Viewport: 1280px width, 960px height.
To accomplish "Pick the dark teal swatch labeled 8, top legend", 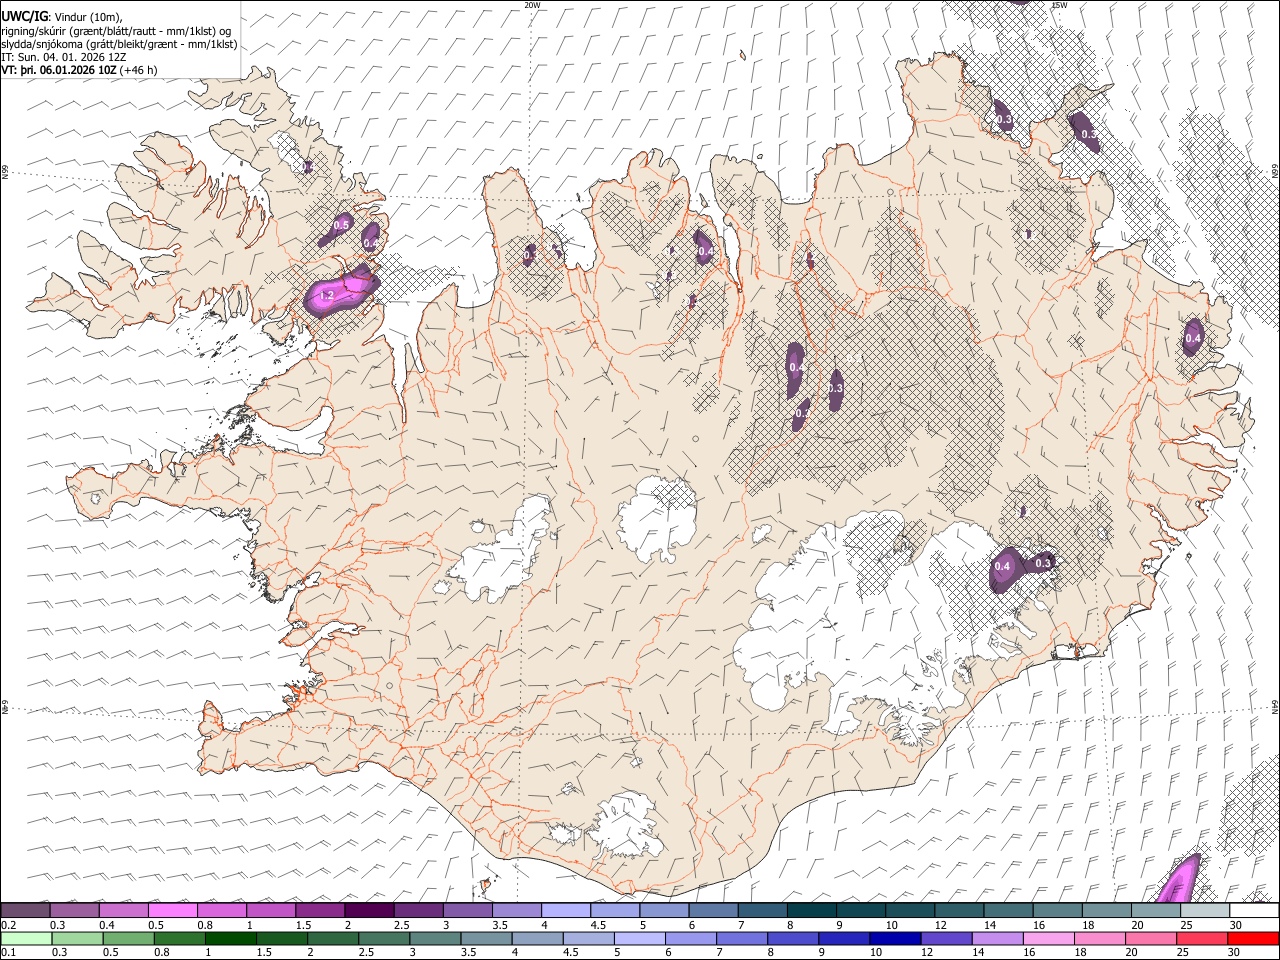I will pyautogui.click(x=812, y=911).
